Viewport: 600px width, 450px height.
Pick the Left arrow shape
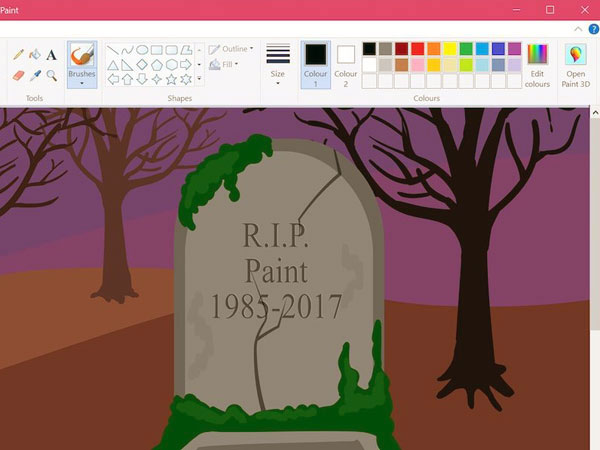[113, 79]
